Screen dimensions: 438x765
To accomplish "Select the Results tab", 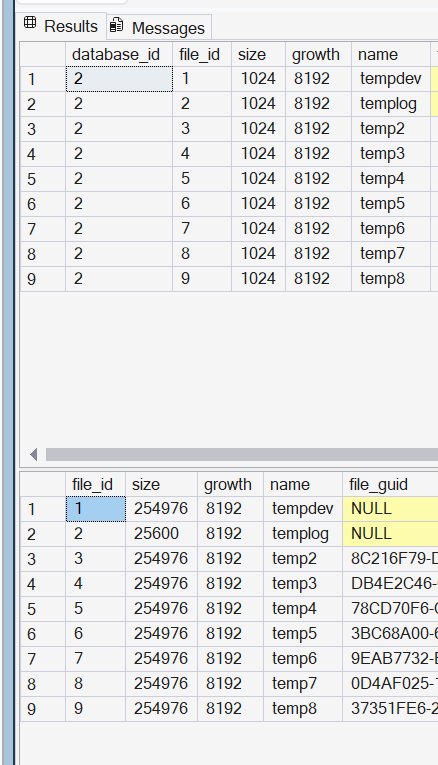I will click(61, 26).
